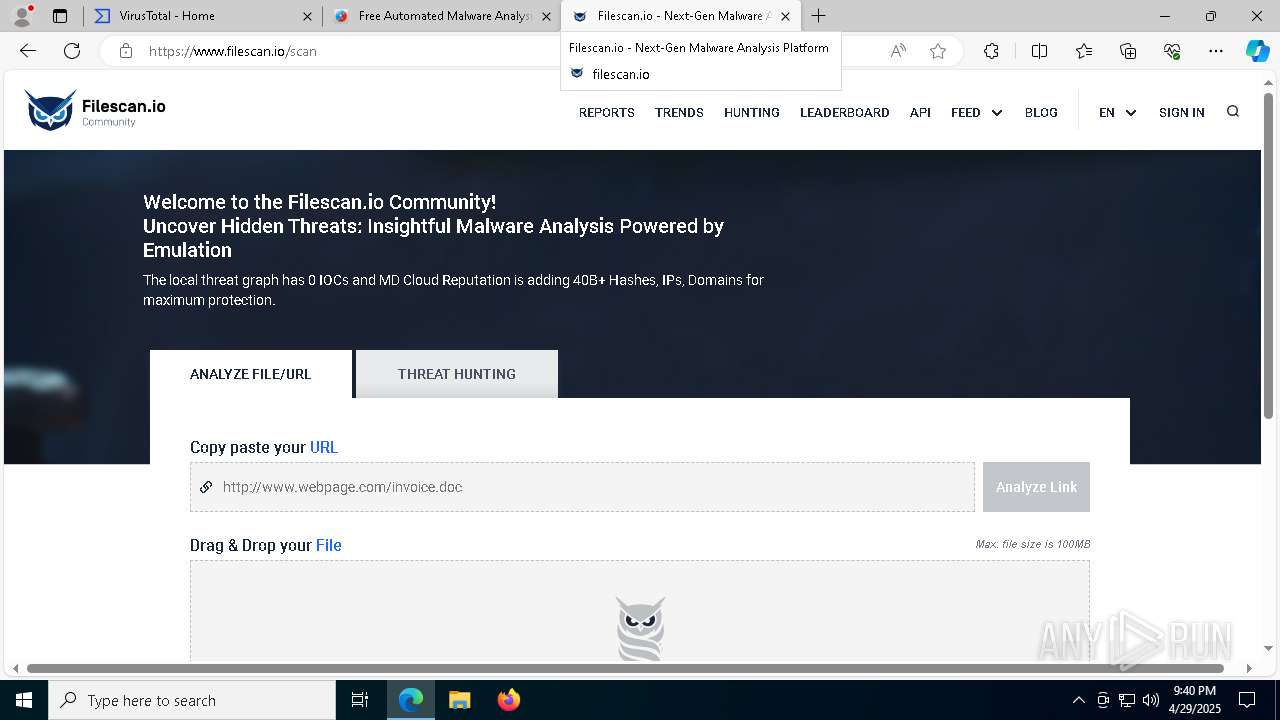The image size is (1280, 720).
Task: Close the VirusTotal - Home tab
Action: (307, 16)
